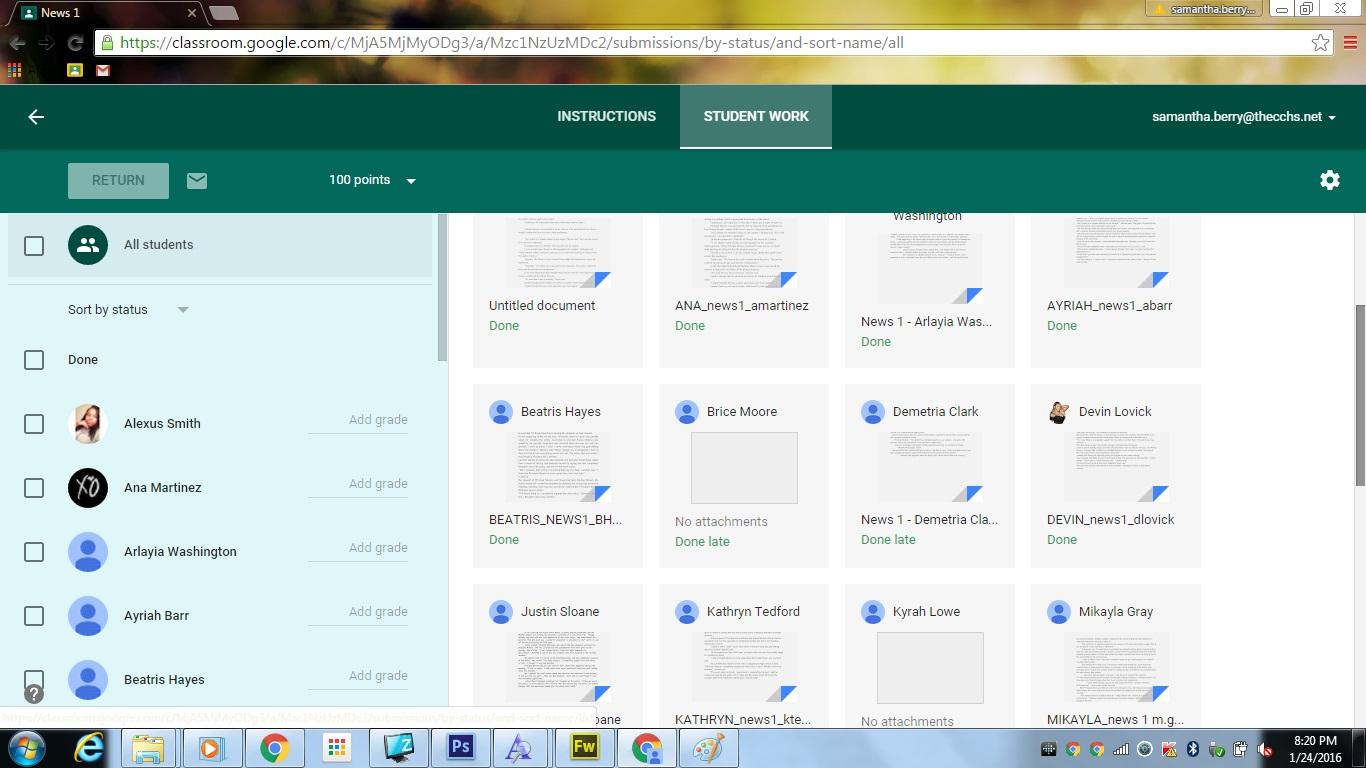Add a grade for Ayriah Barr
The image size is (1366, 768).
[x=358, y=612]
